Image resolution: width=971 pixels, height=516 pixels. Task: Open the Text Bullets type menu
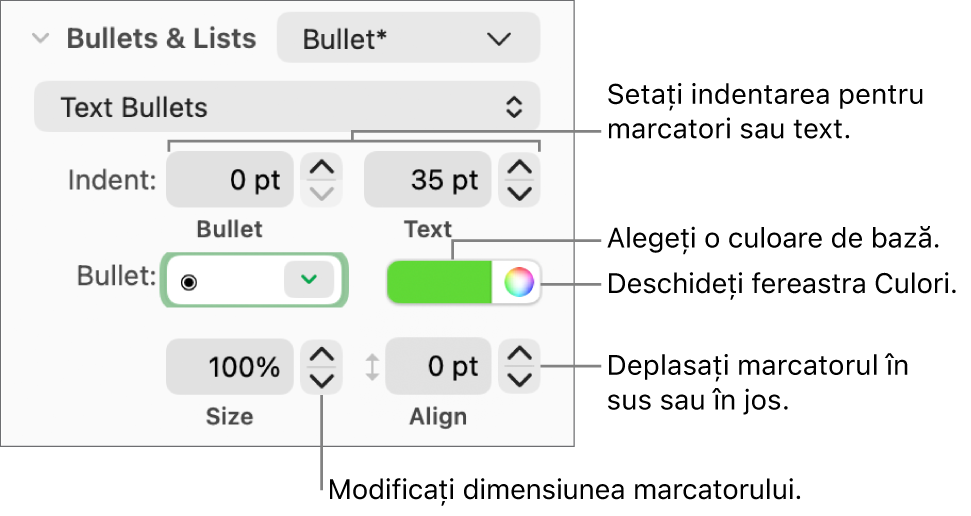pyautogui.click(x=287, y=107)
